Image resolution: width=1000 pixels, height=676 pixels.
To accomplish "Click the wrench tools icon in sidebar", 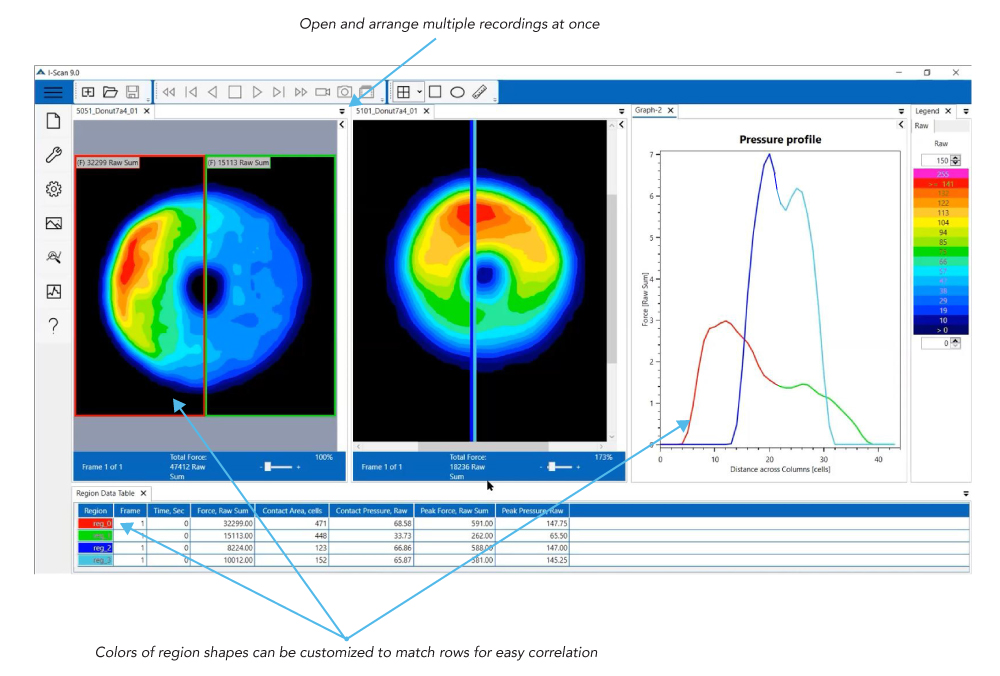I will pyautogui.click(x=54, y=155).
